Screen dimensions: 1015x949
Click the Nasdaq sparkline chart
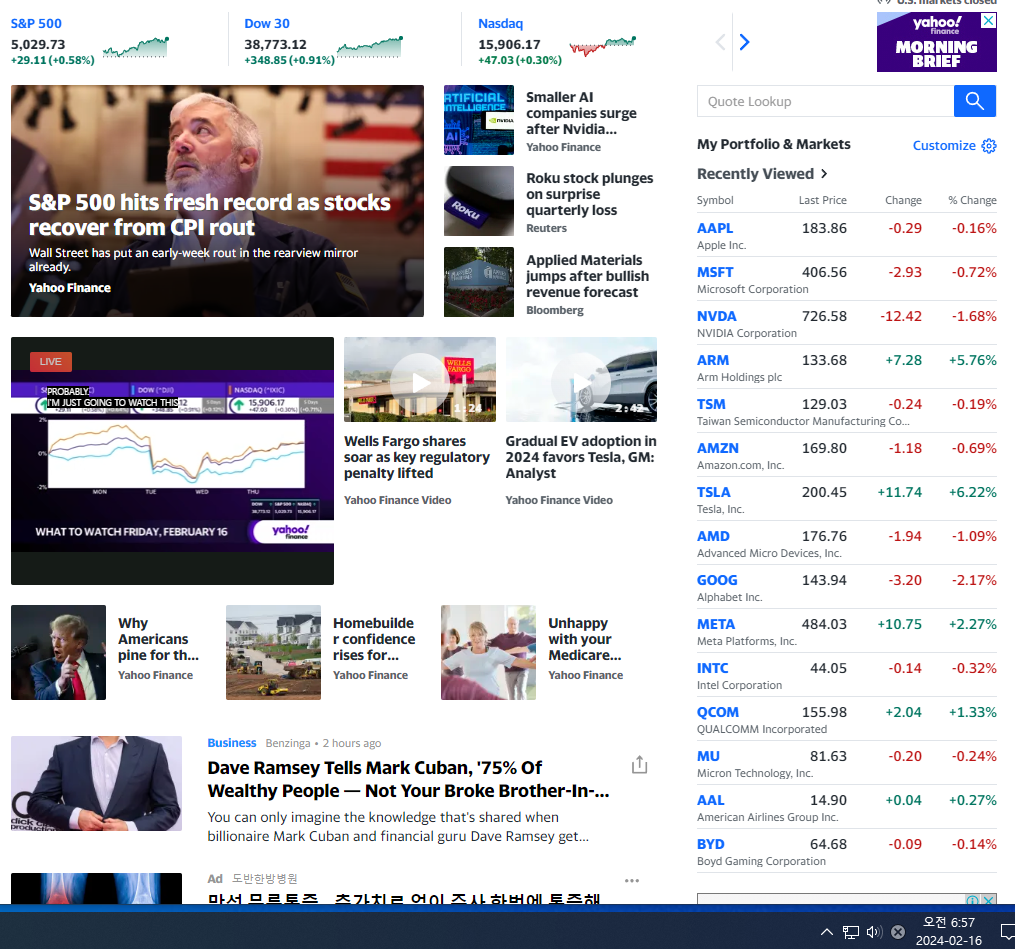603,45
